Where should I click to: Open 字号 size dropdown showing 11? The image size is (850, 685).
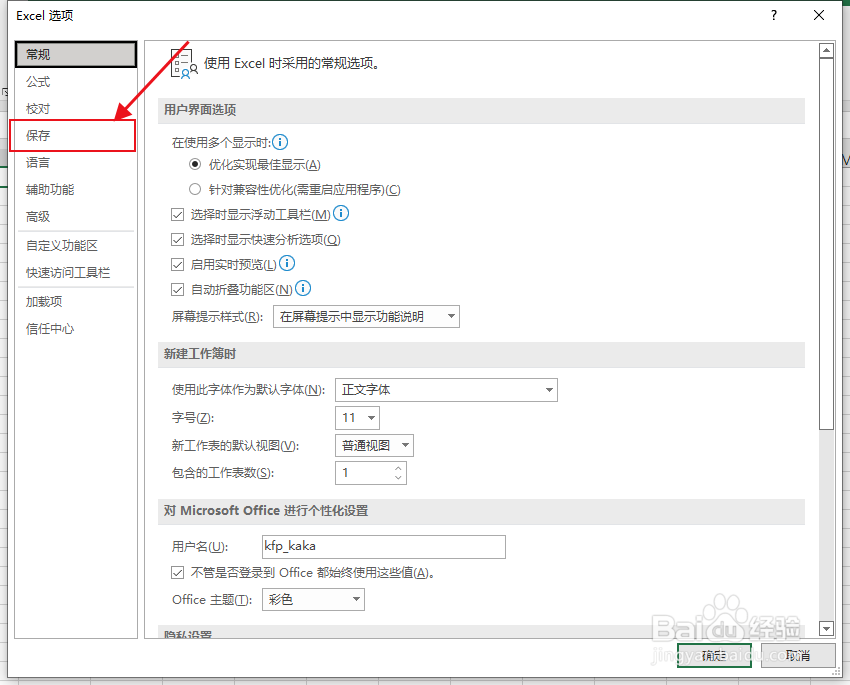point(357,418)
